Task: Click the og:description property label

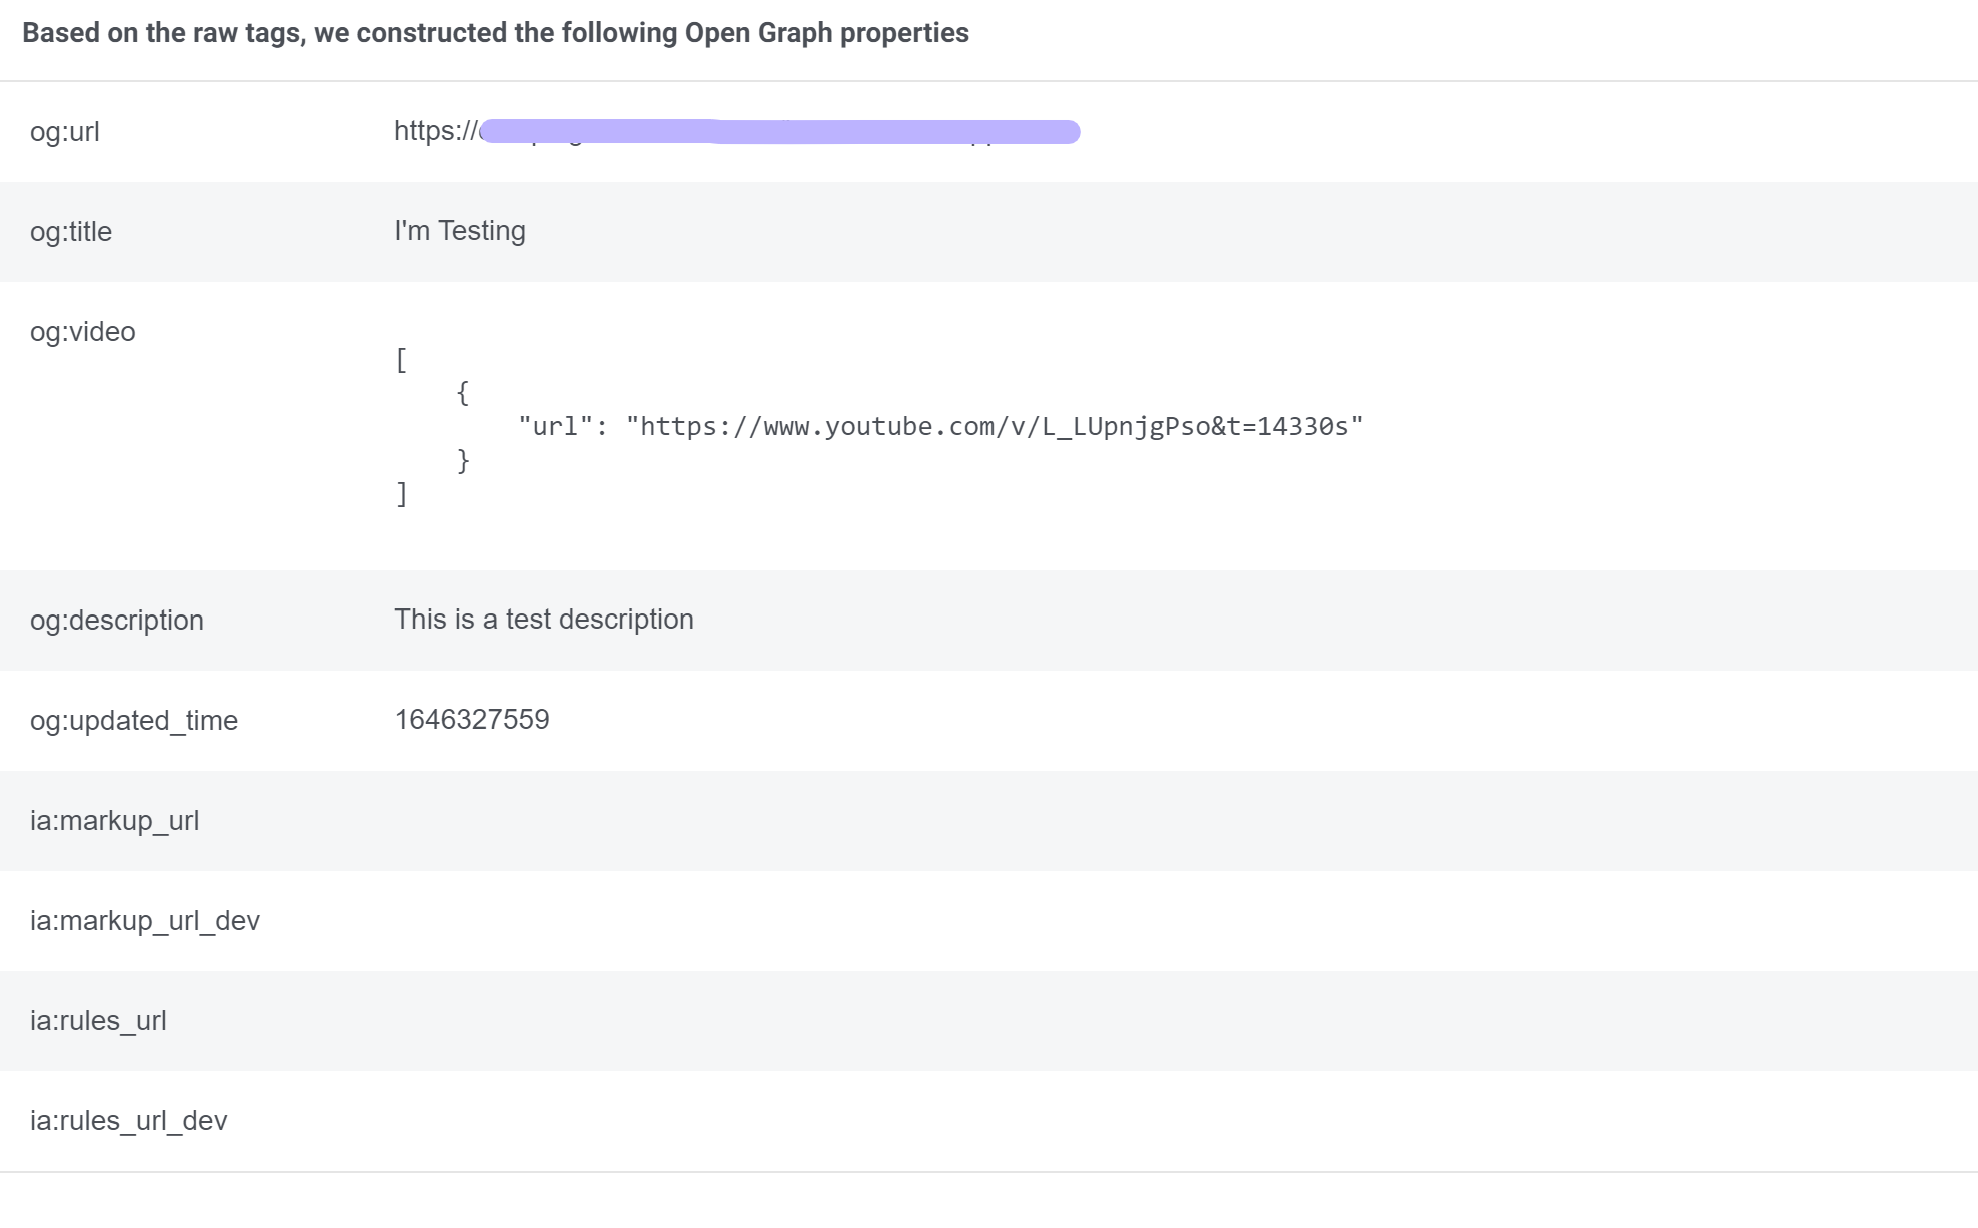Action: [117, 621]
